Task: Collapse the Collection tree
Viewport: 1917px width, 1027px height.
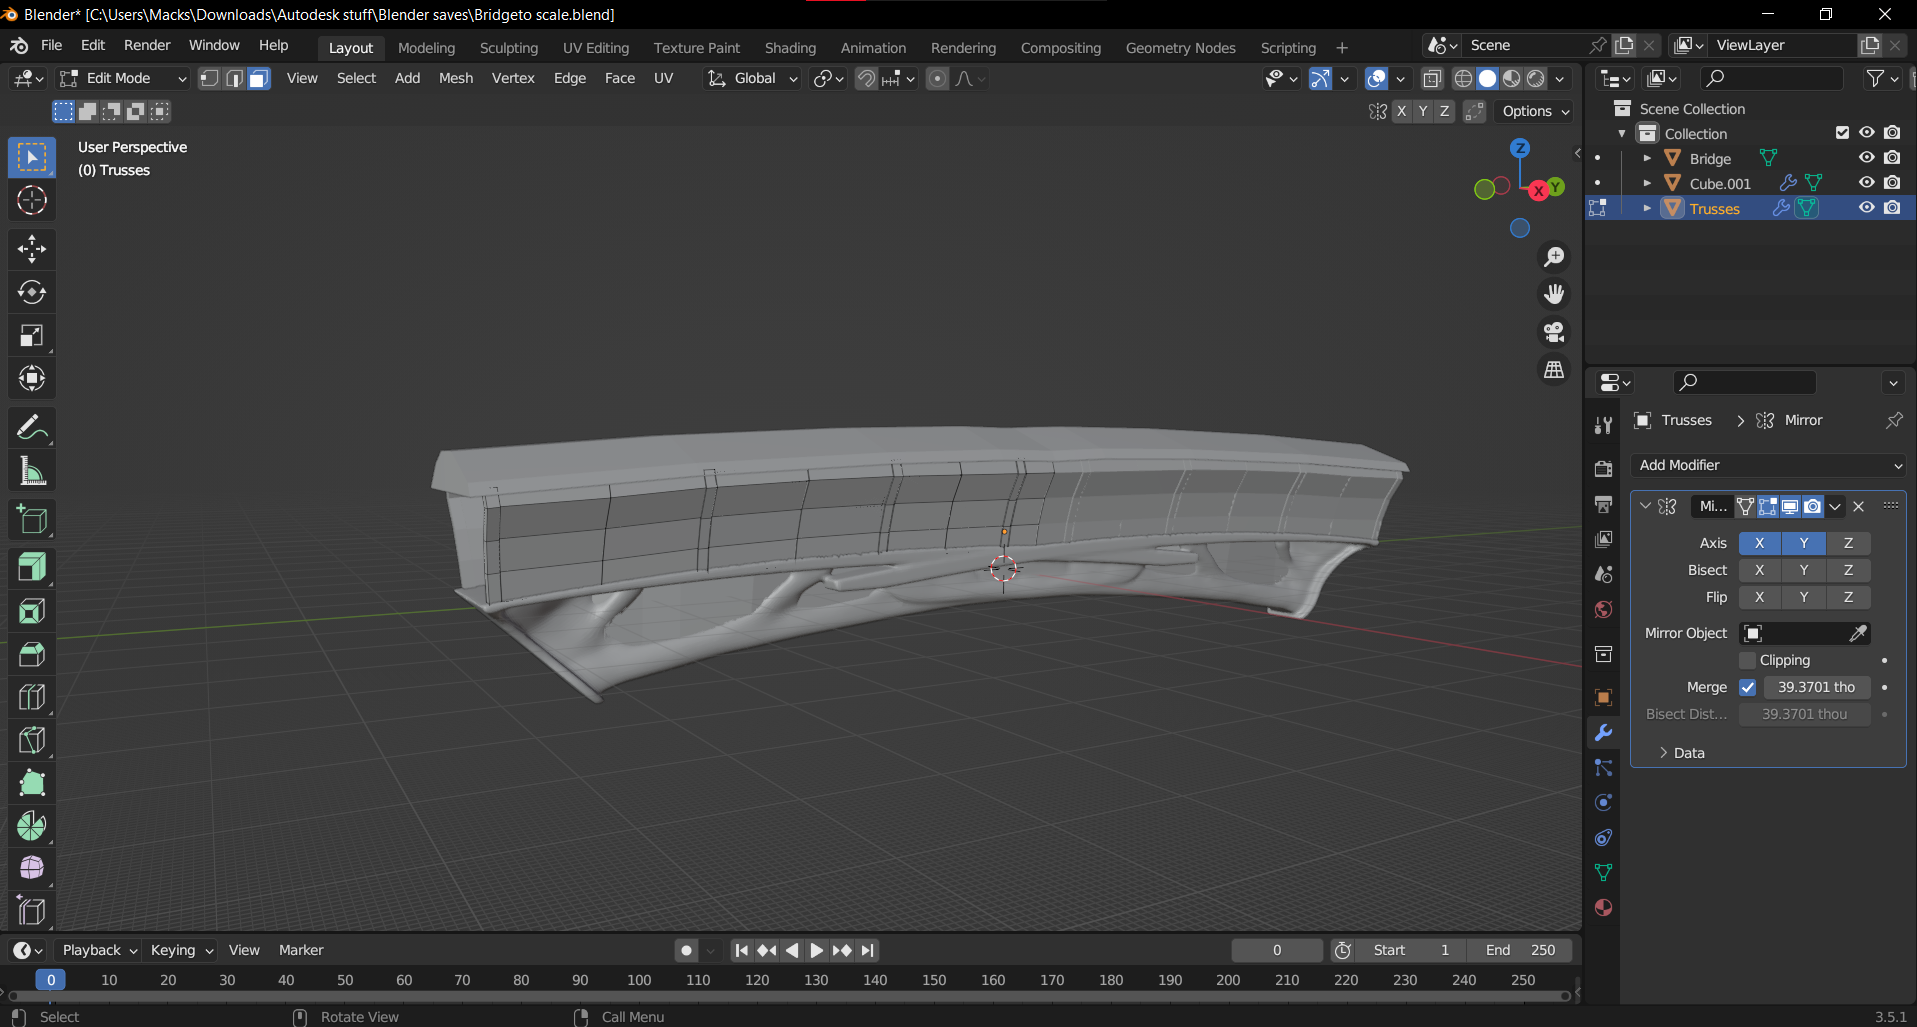Action: [x=1622, y=133]
